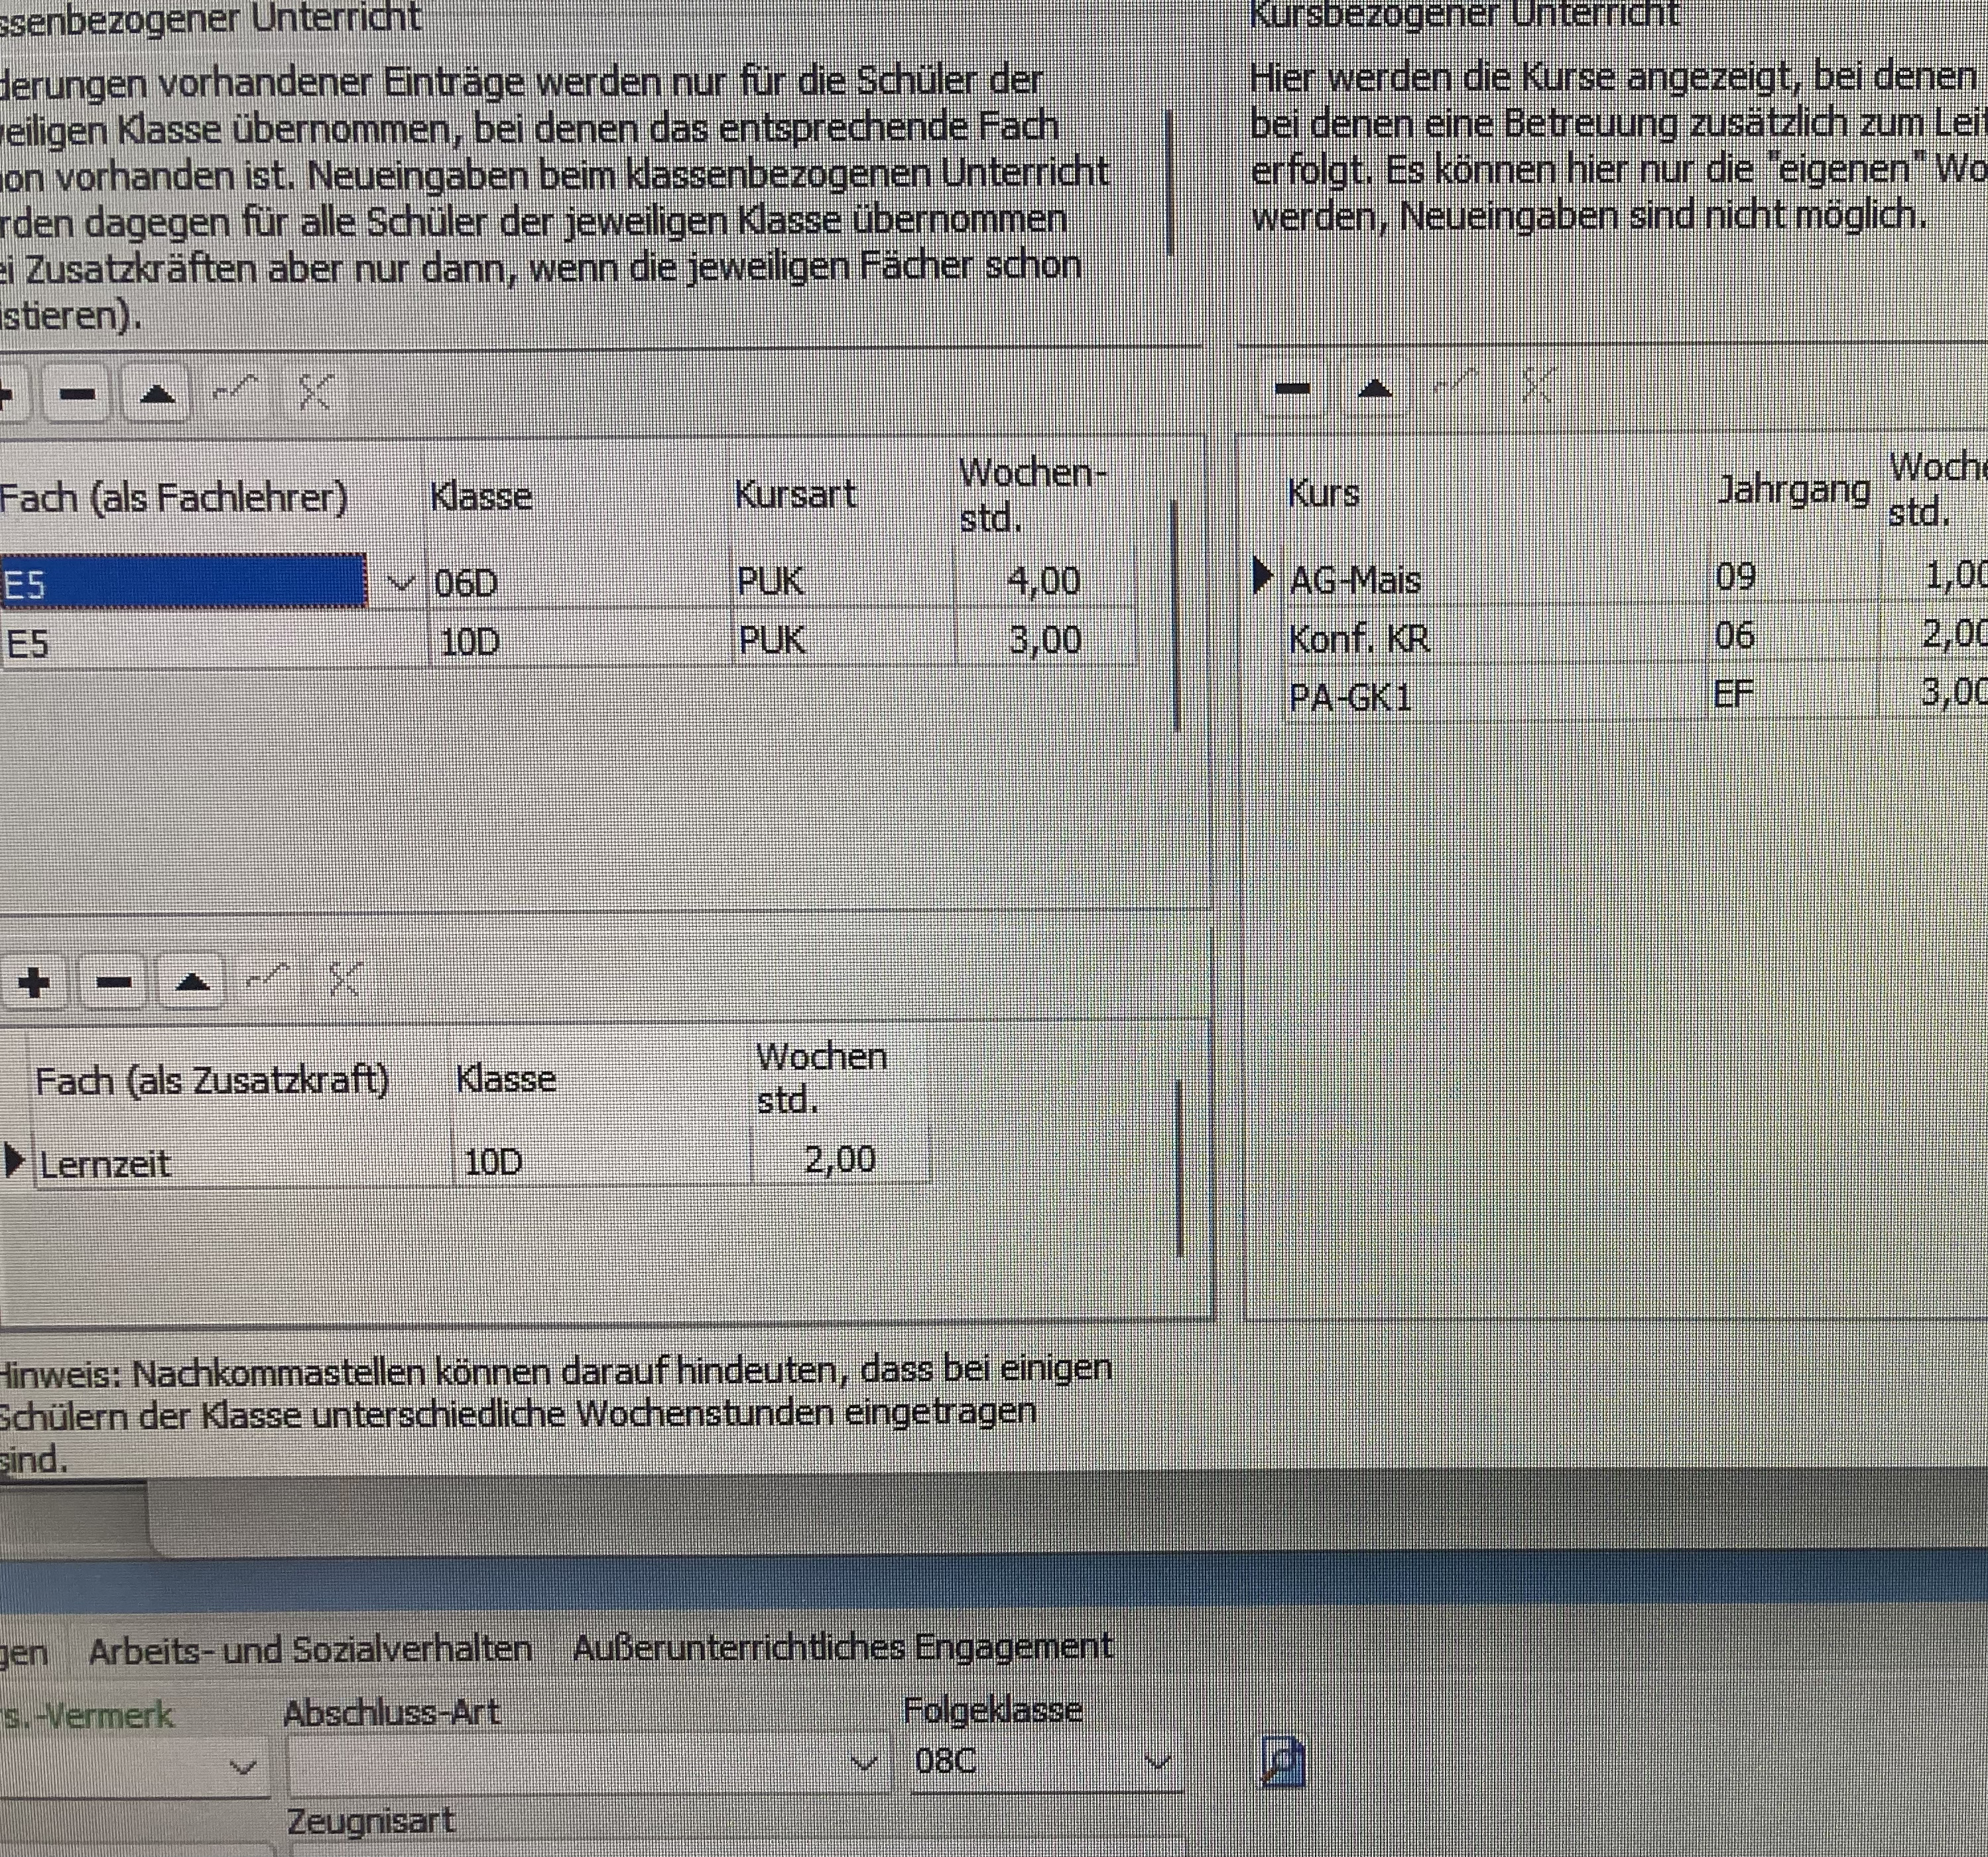Click checkmark icon above Fachlehrer table
The height and width of the screenshot is (1857, 1988).
click(236, 390)
